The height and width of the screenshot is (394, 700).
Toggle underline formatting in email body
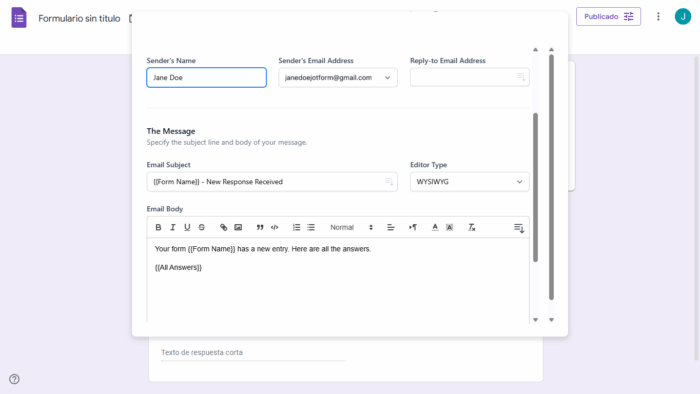[x=187, y=228]
